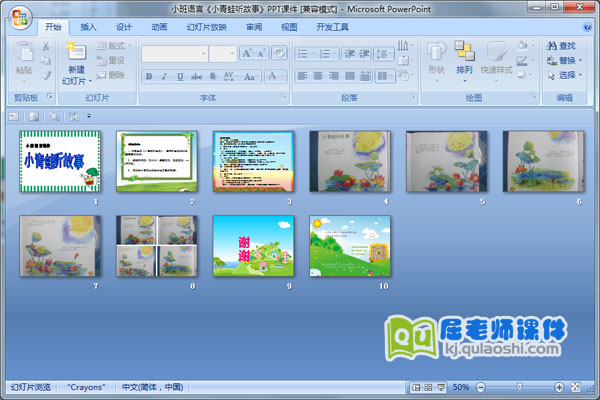
Task: Open the Layout (版式) dropdown
Action: 114,46
